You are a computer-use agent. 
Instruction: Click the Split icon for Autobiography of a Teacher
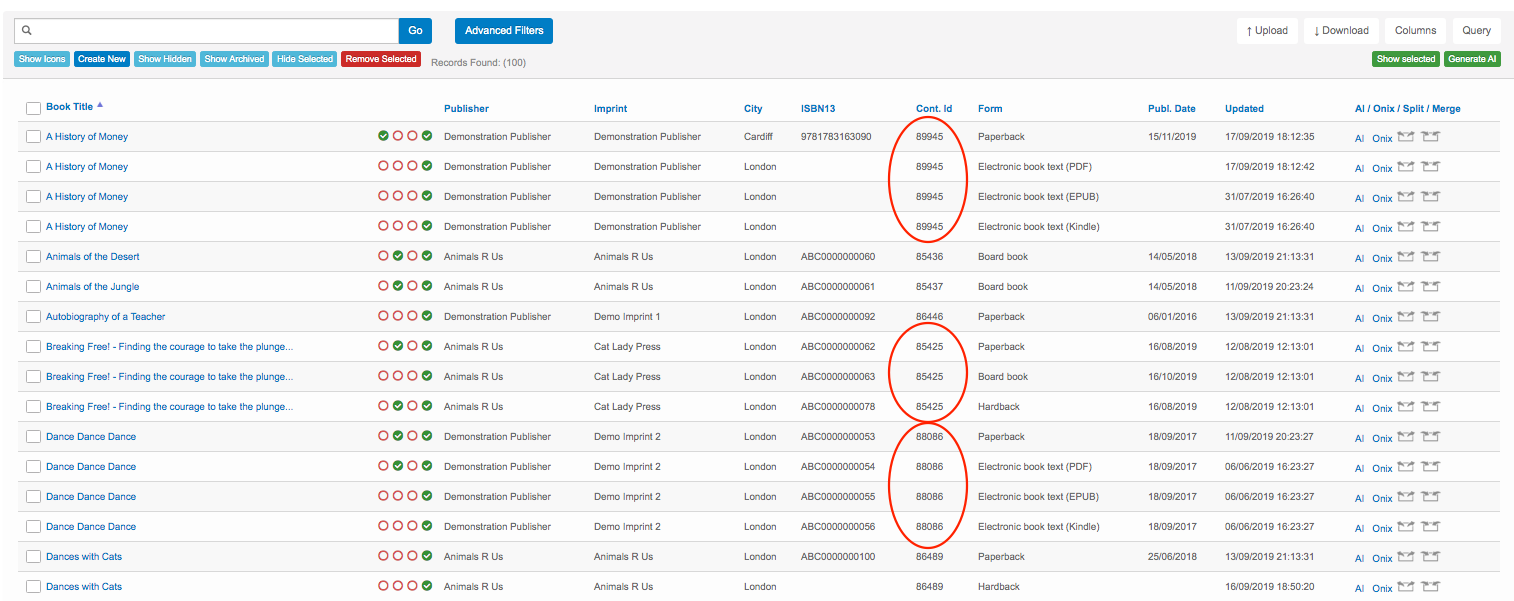click(1405, 317)
